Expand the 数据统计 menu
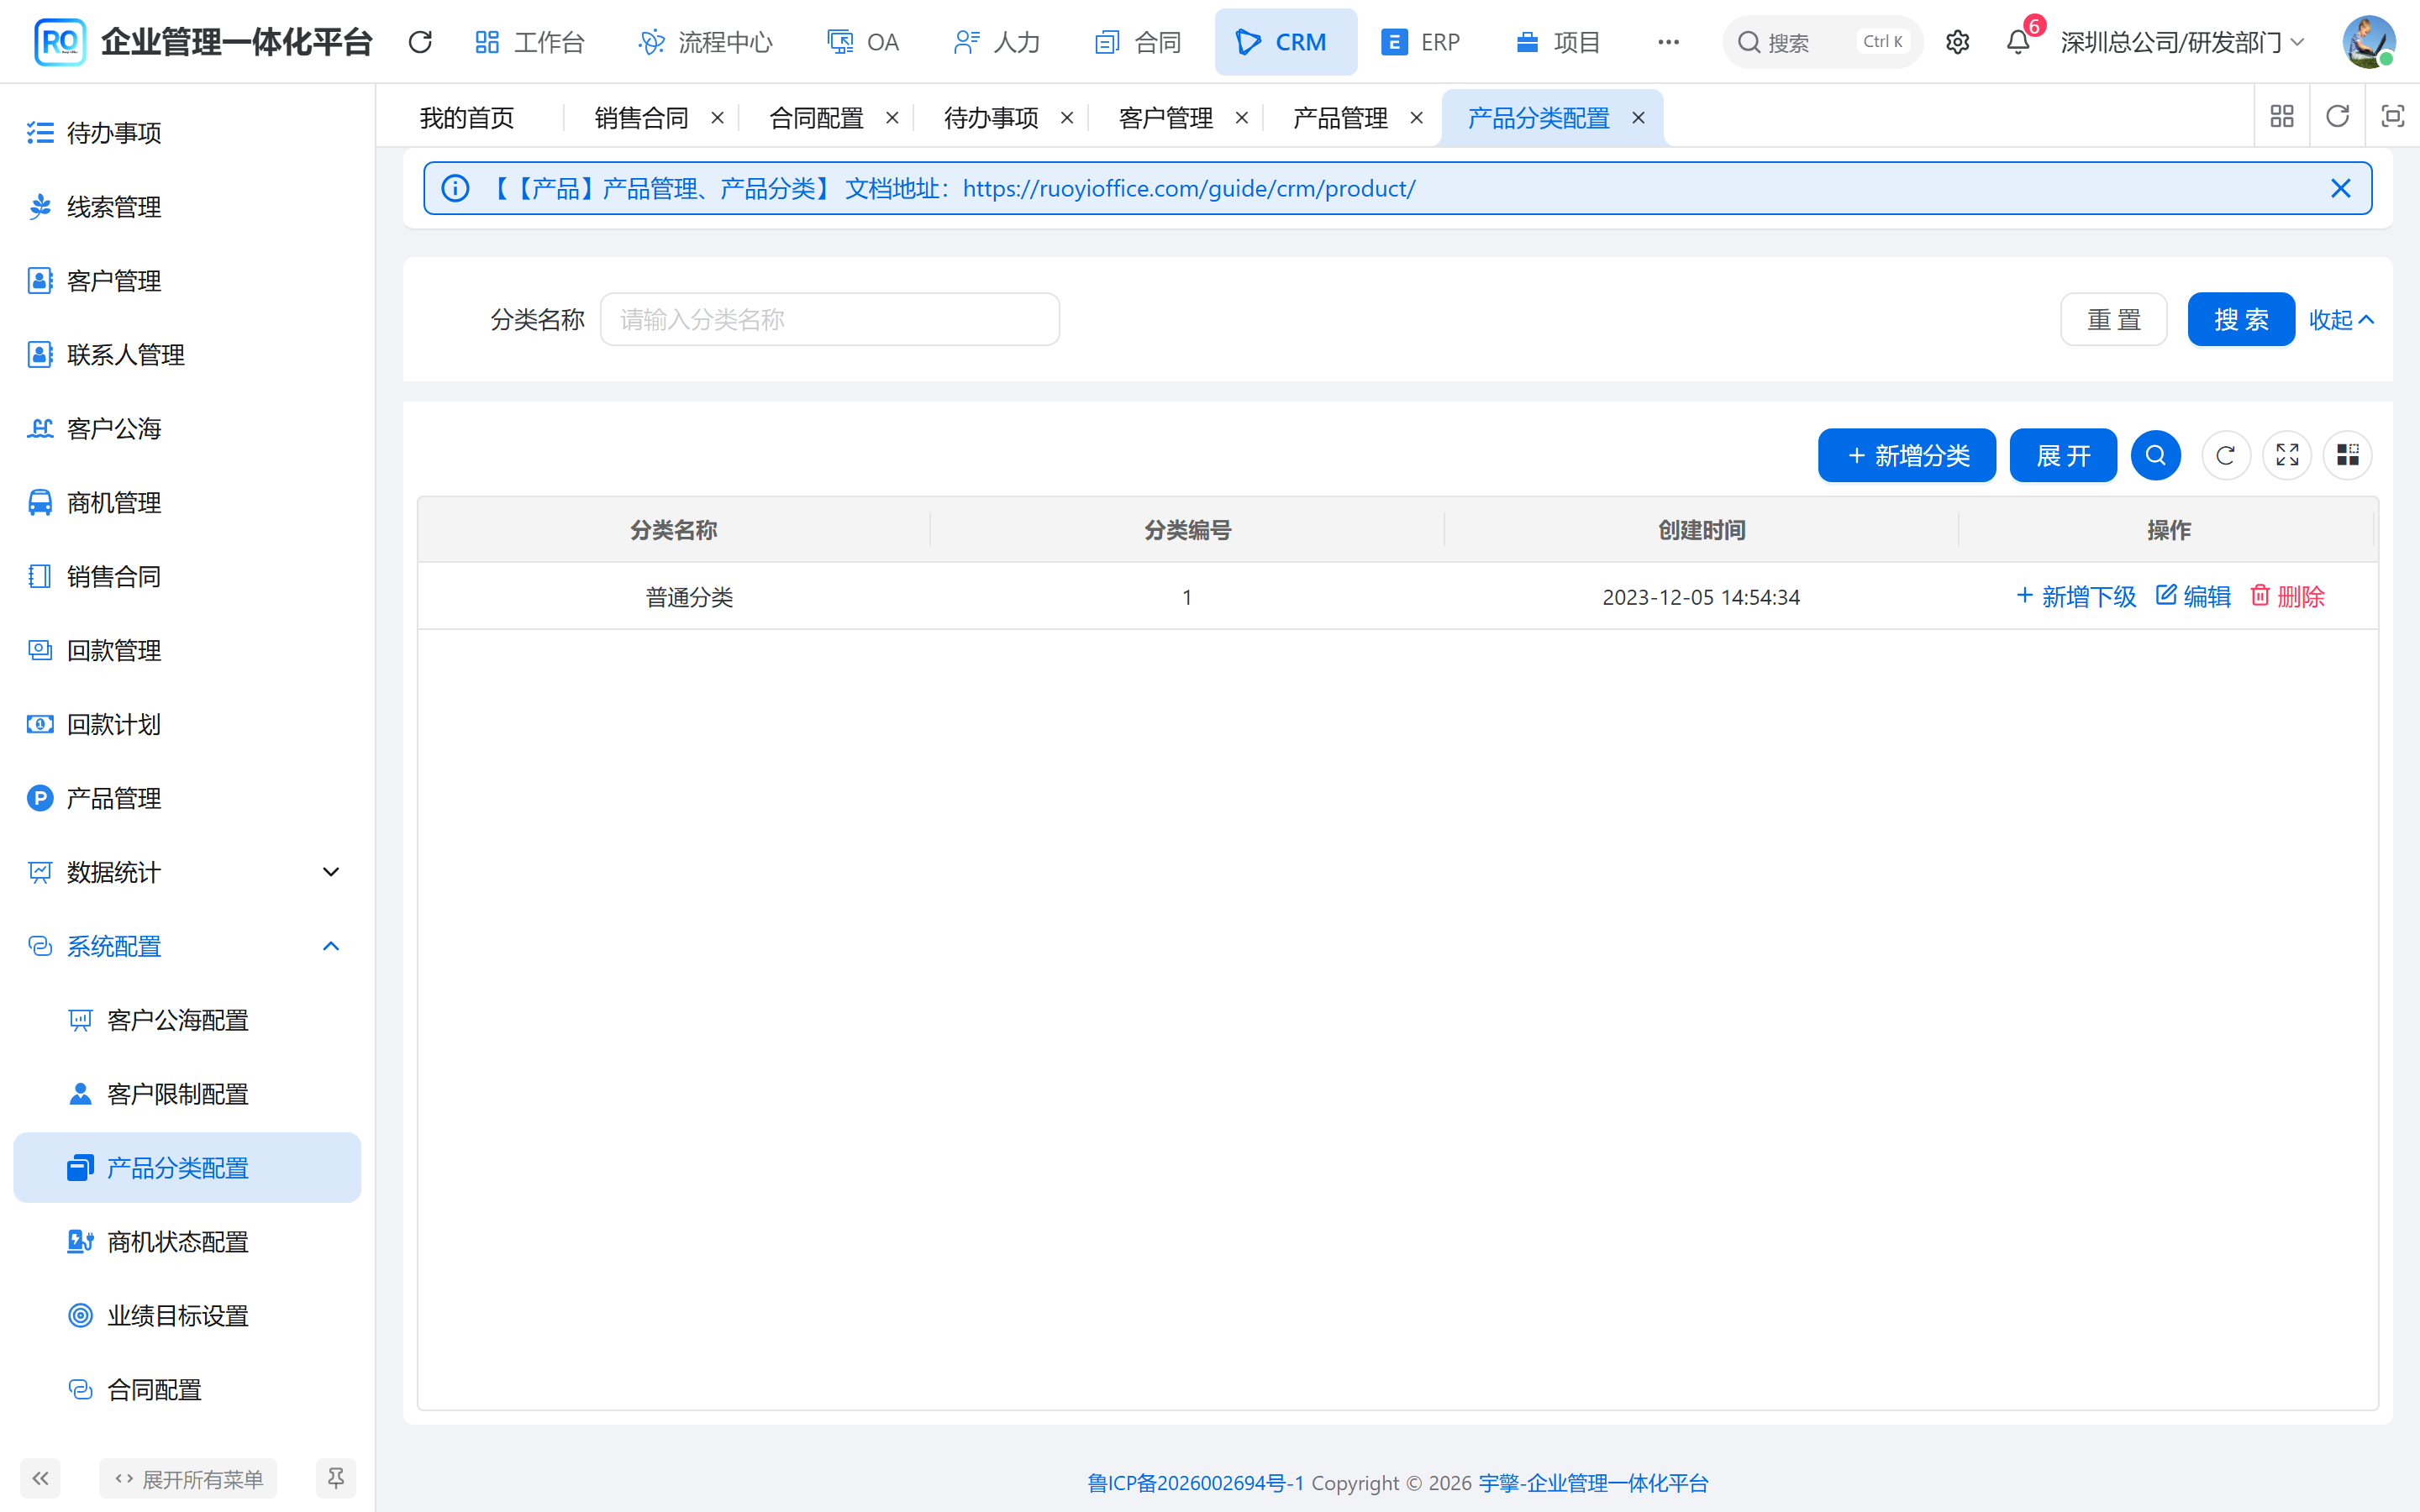Viewport: 2420px width, 1512px height. (x=187, y=872)
